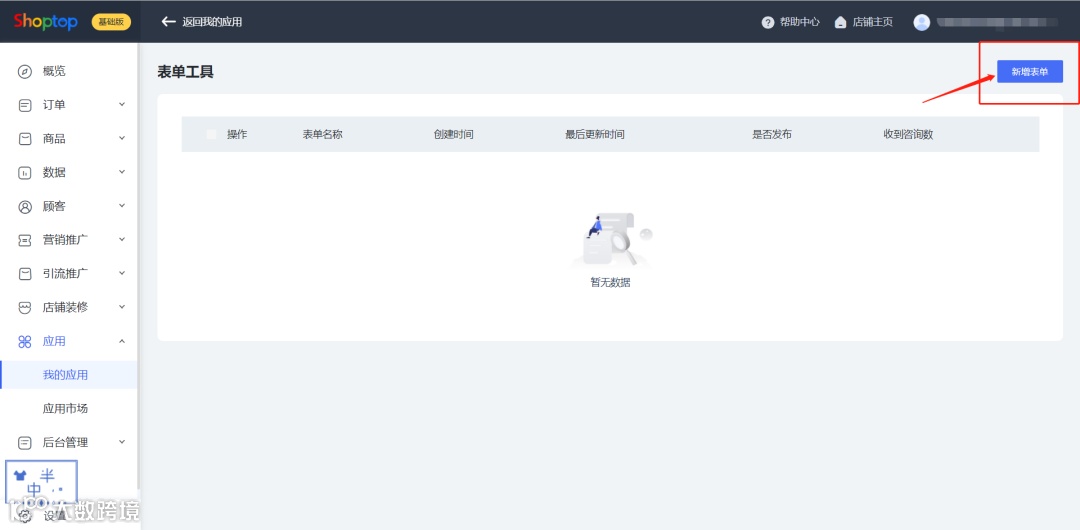The height and width of the screenshot is (530, 1080).
Task: Expand the 订单 submenu chevron
Action: pos(122,105)
